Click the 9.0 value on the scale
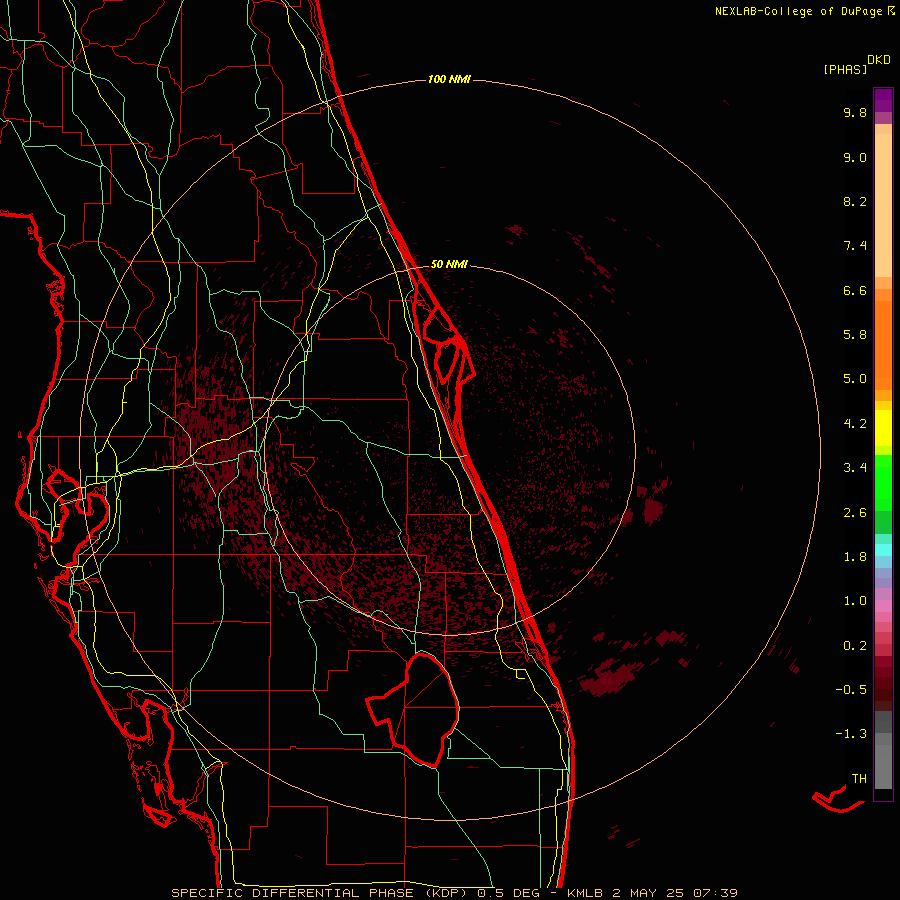 tap(855, 157)
